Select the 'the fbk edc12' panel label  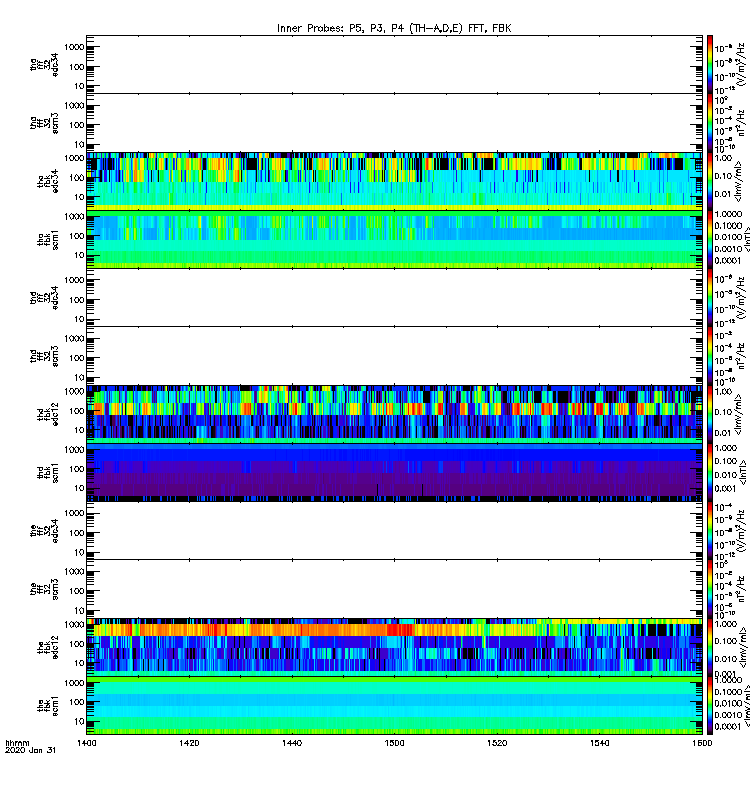(x=48, y=647)
